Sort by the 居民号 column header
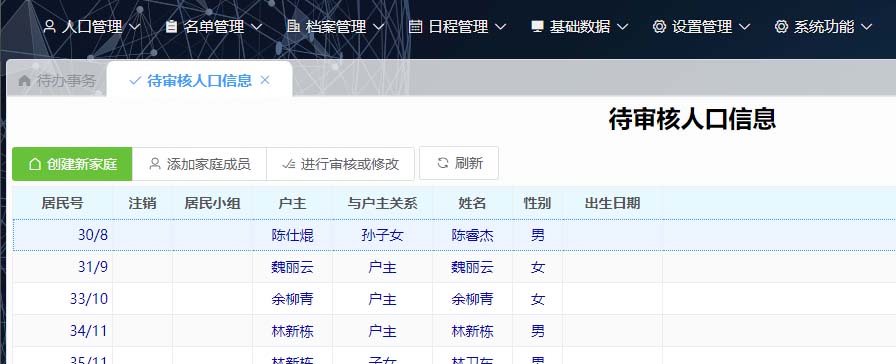This screenshot has height=364, width=896. (62, 203)
